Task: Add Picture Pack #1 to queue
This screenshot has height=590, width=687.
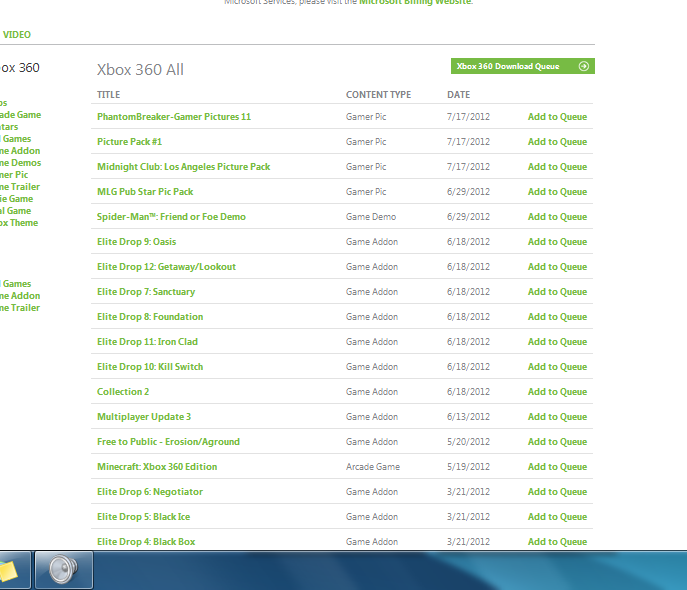Action: (557, 141)
